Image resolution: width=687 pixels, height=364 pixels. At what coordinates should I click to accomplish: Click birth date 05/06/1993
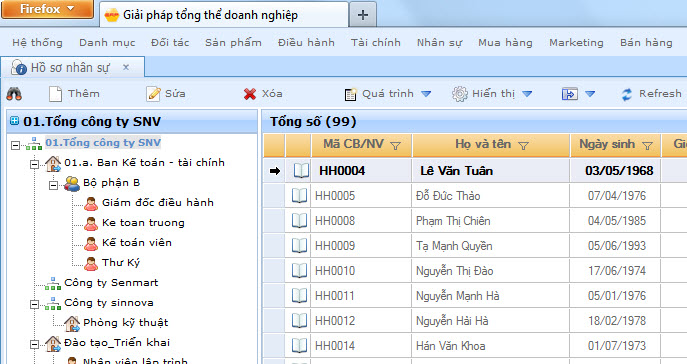click(616, 246)
